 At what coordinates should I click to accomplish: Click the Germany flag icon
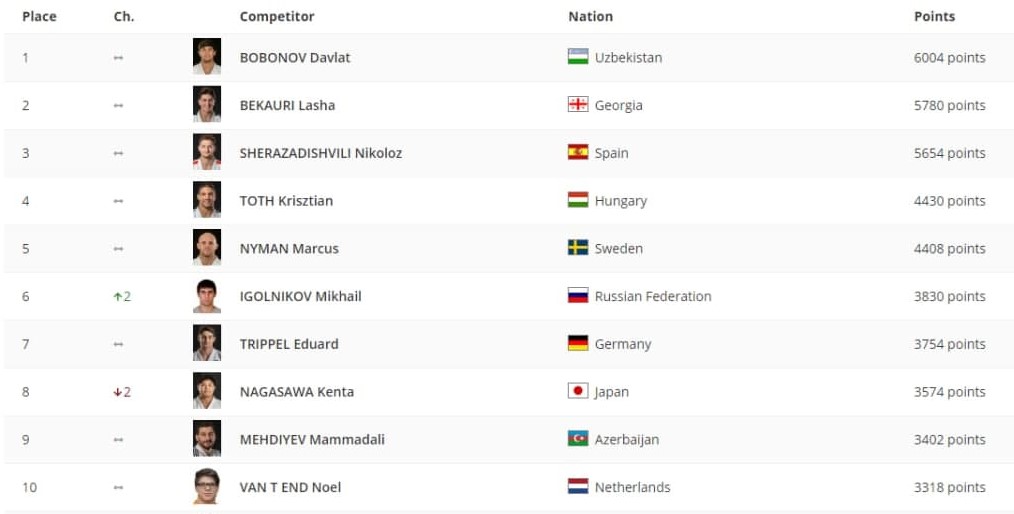click(x=578, y=343)
